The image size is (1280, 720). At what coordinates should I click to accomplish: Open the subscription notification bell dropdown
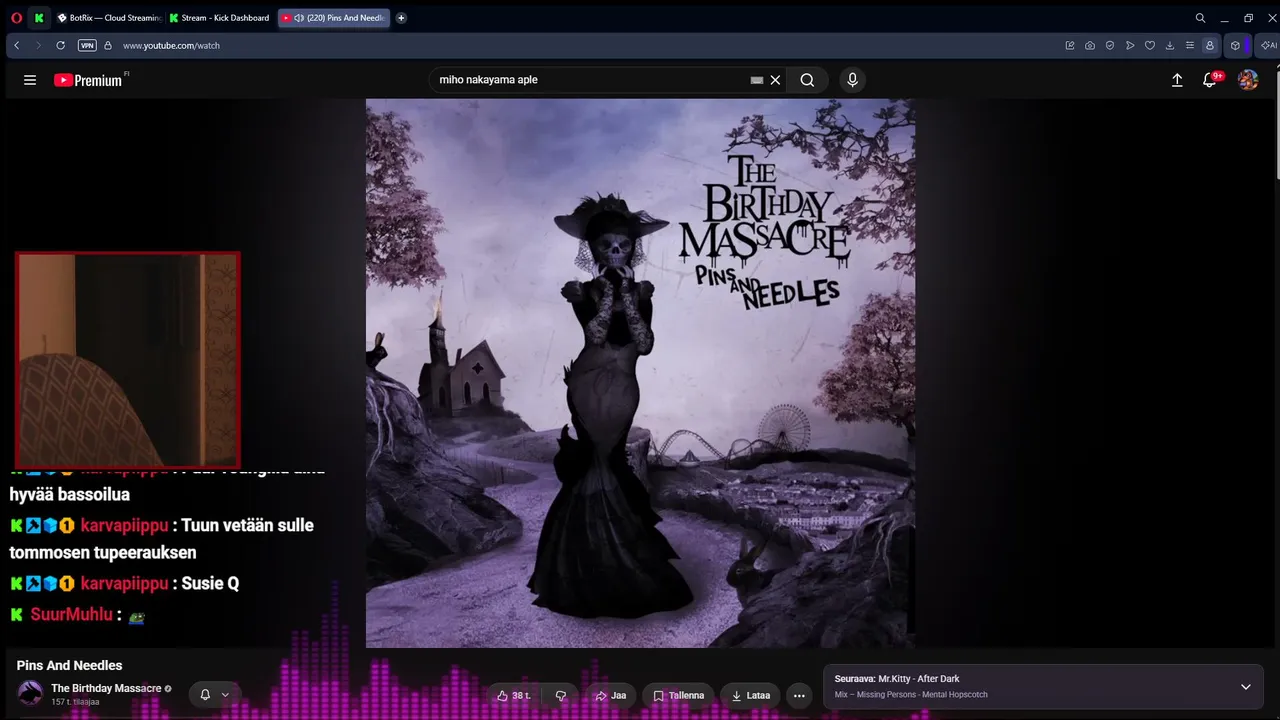pos(214,695)
